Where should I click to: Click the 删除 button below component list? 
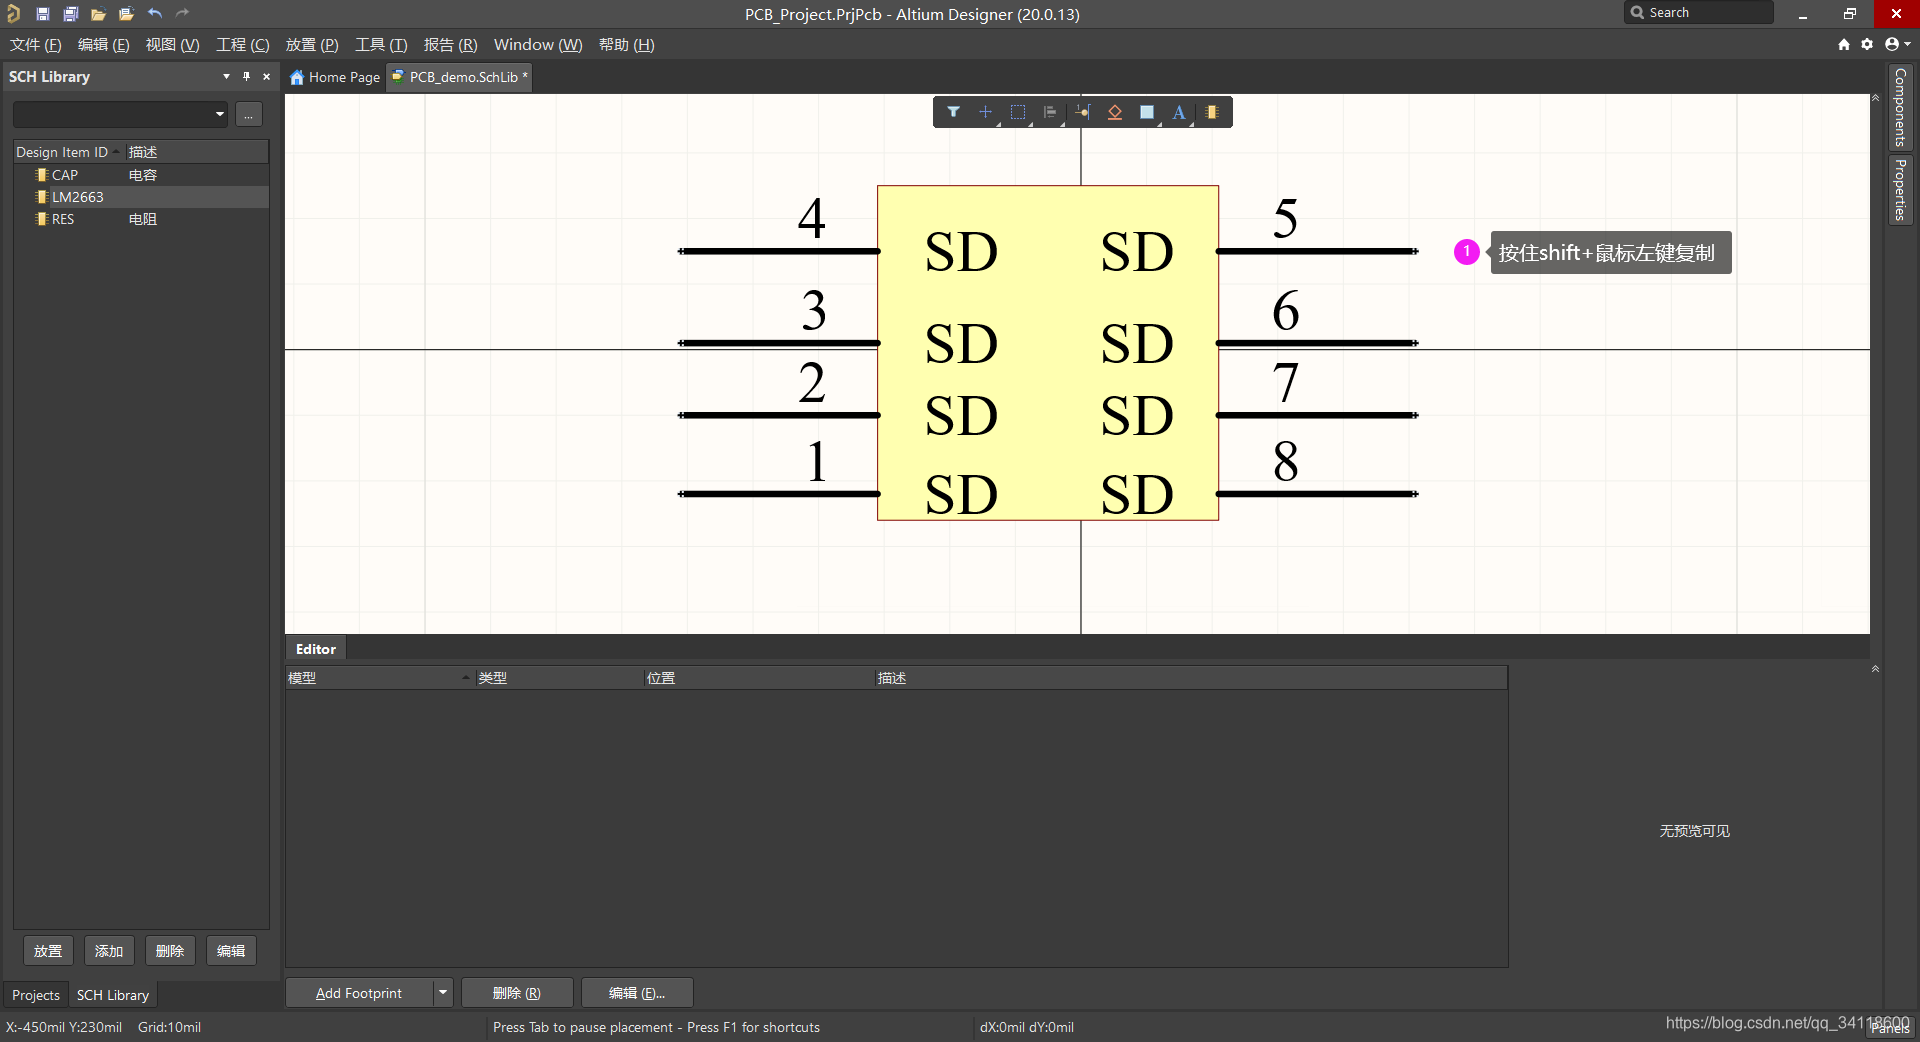pos(170,951)
